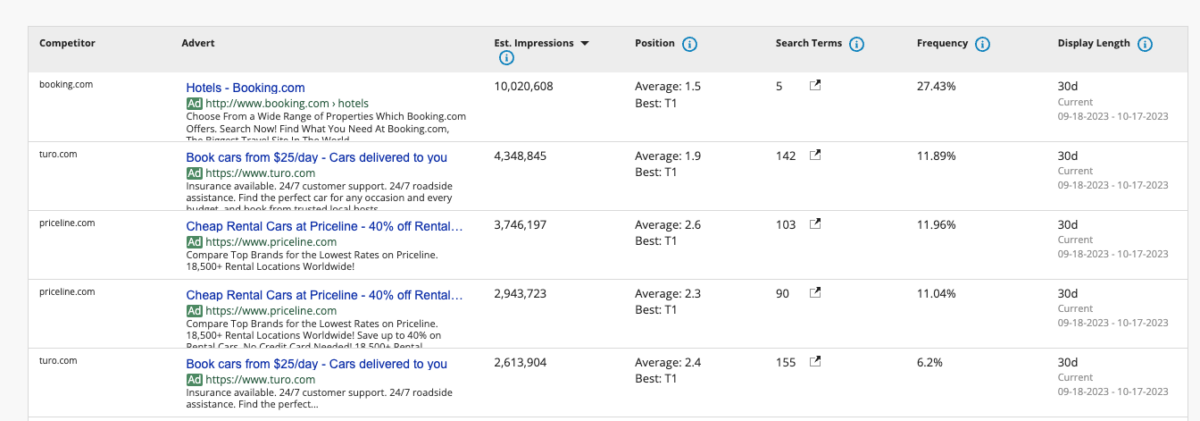Click the 10,020,608 impressions value
The image size is (1200, 421).
524,87
